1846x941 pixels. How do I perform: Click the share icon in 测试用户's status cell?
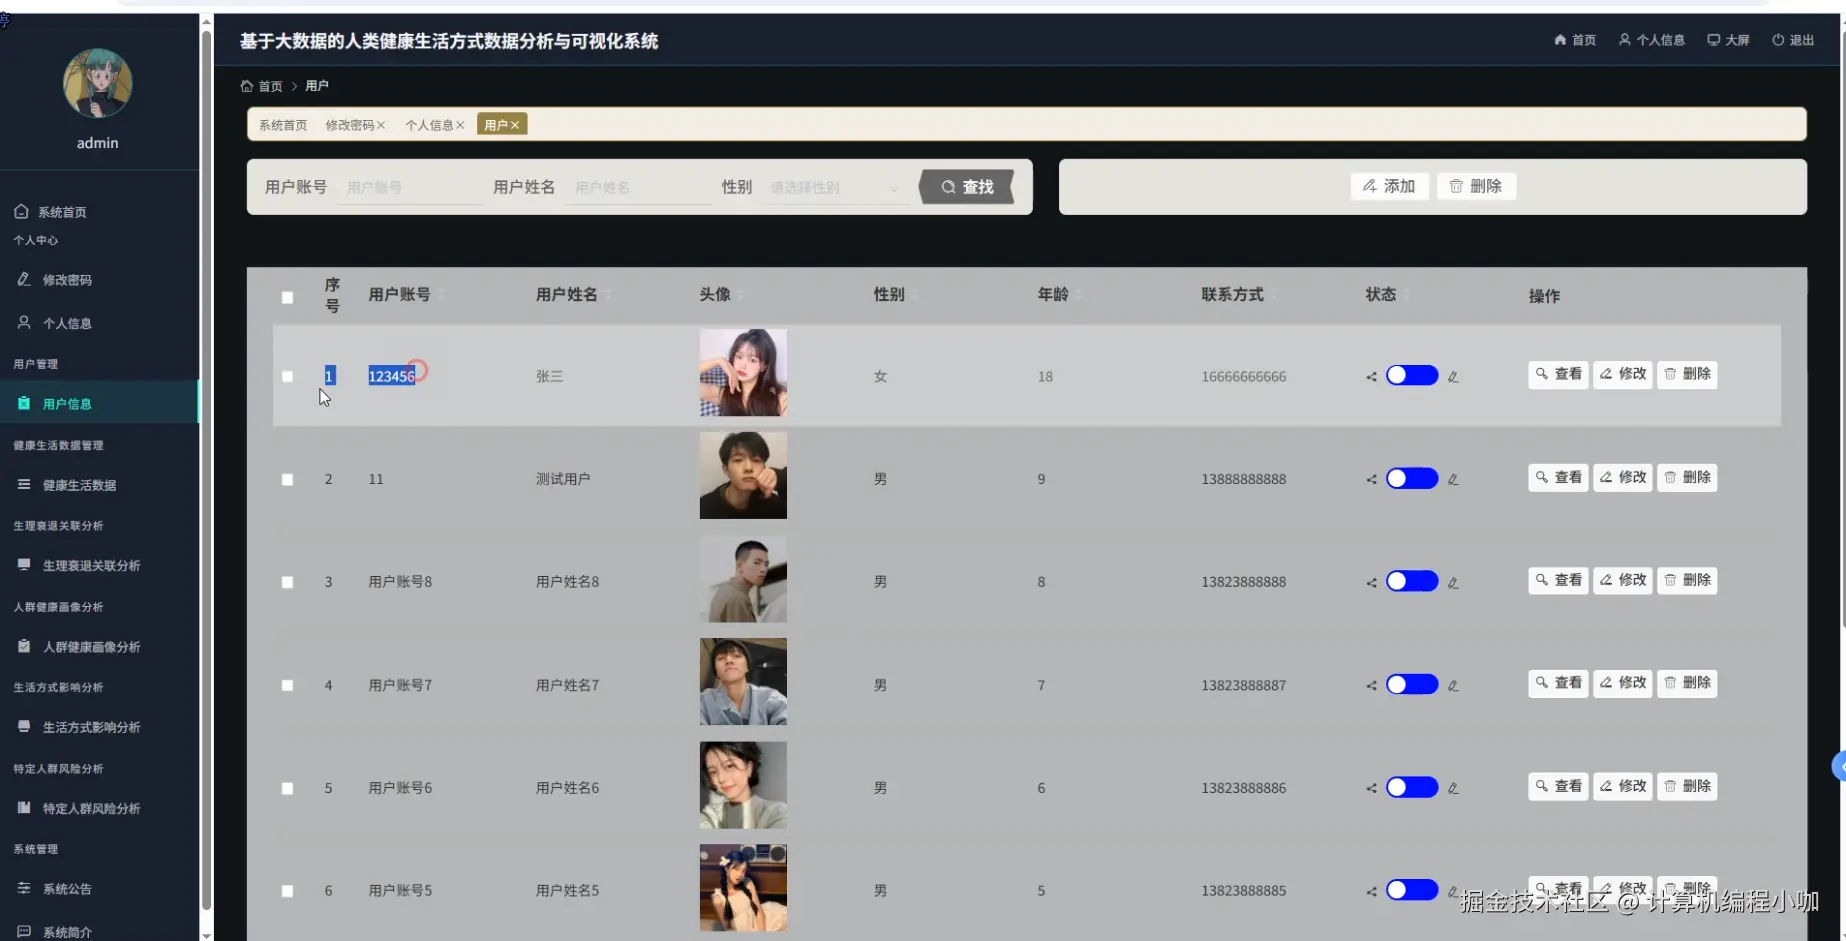(1371, 480)
